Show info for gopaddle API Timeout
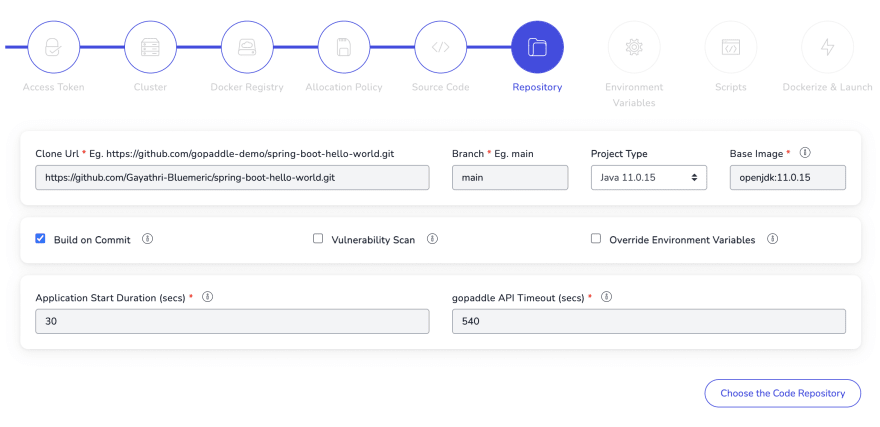The image size is (880, 427). tap(606, 297)
